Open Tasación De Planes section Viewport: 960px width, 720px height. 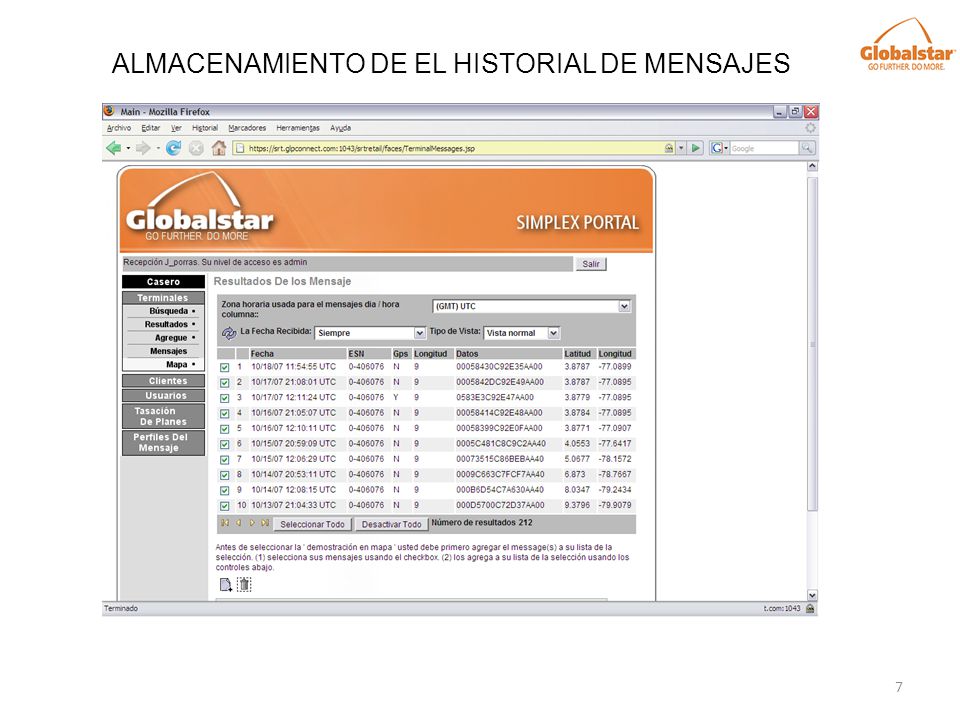point(163,416)
